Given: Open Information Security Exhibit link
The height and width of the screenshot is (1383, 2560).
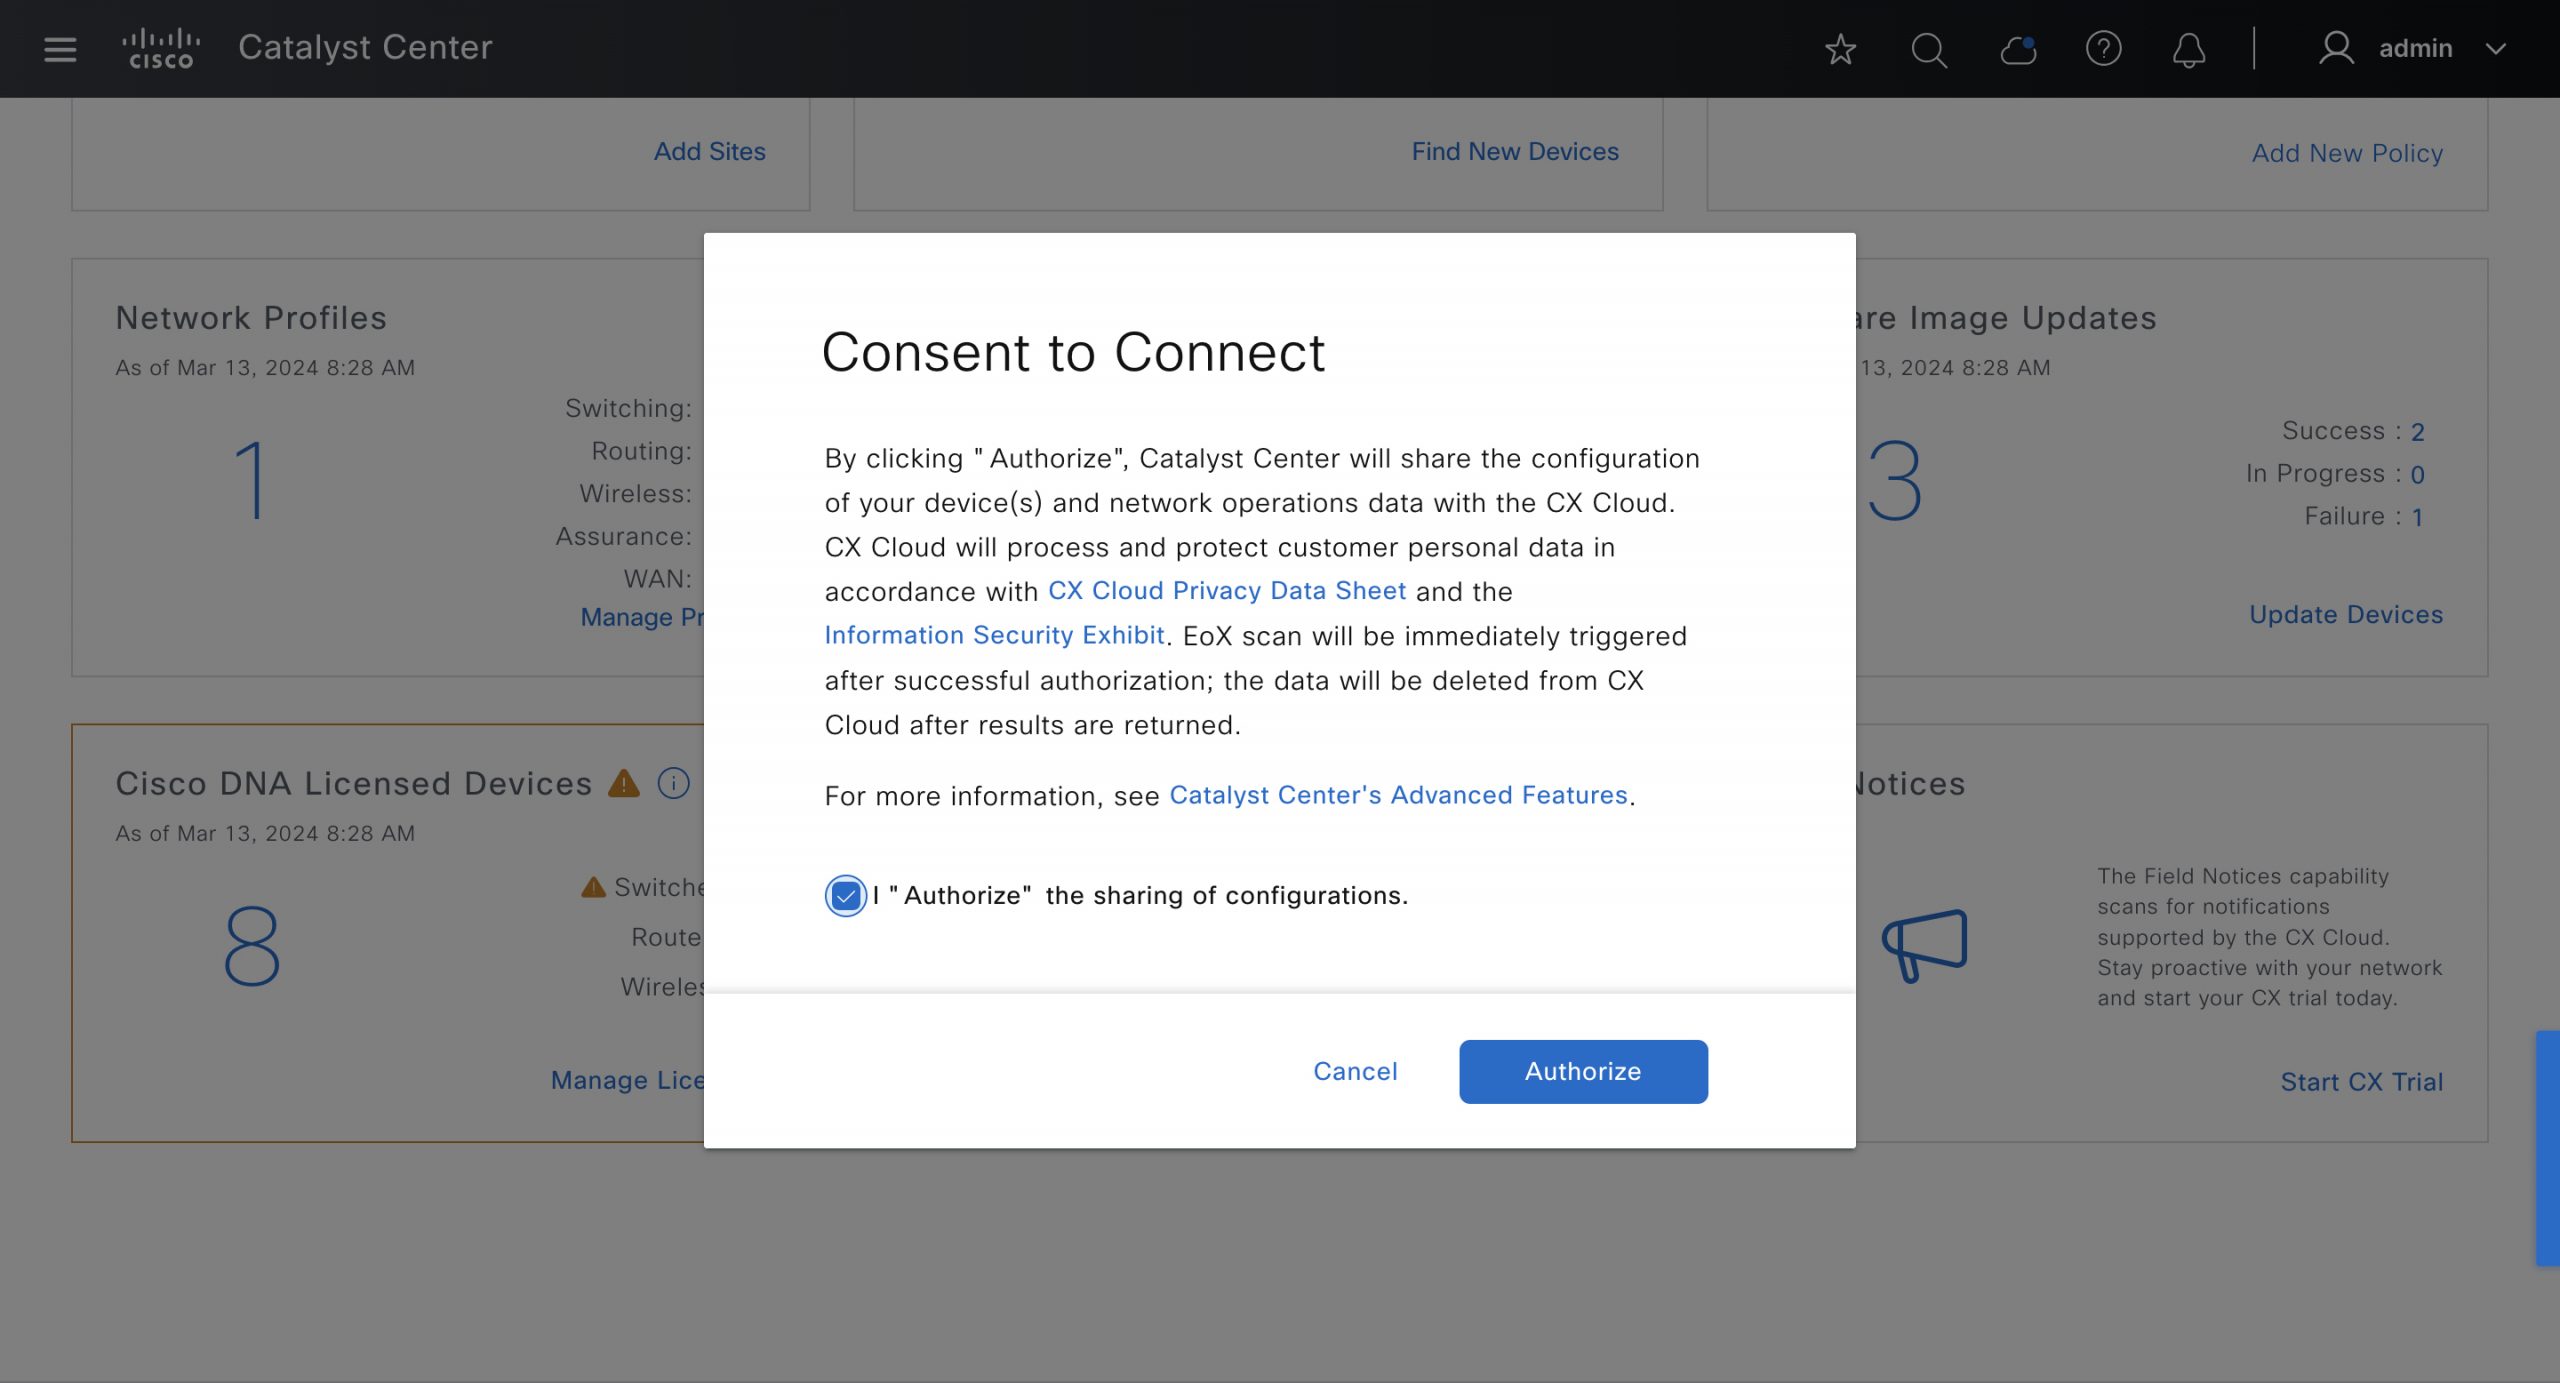Looking at the screenshot, I should coord(994,635).
